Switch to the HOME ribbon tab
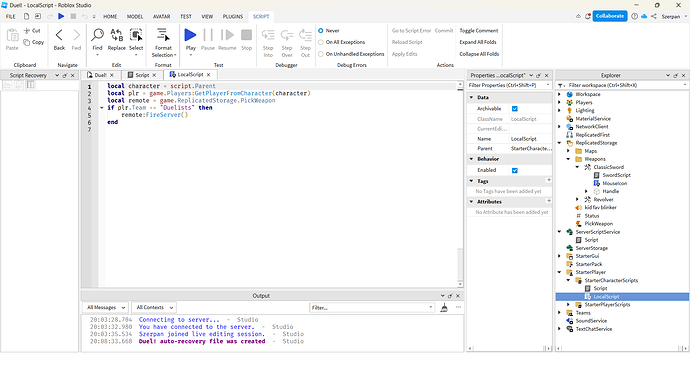Viewport: 690px width, 366px height. point(110,16)
